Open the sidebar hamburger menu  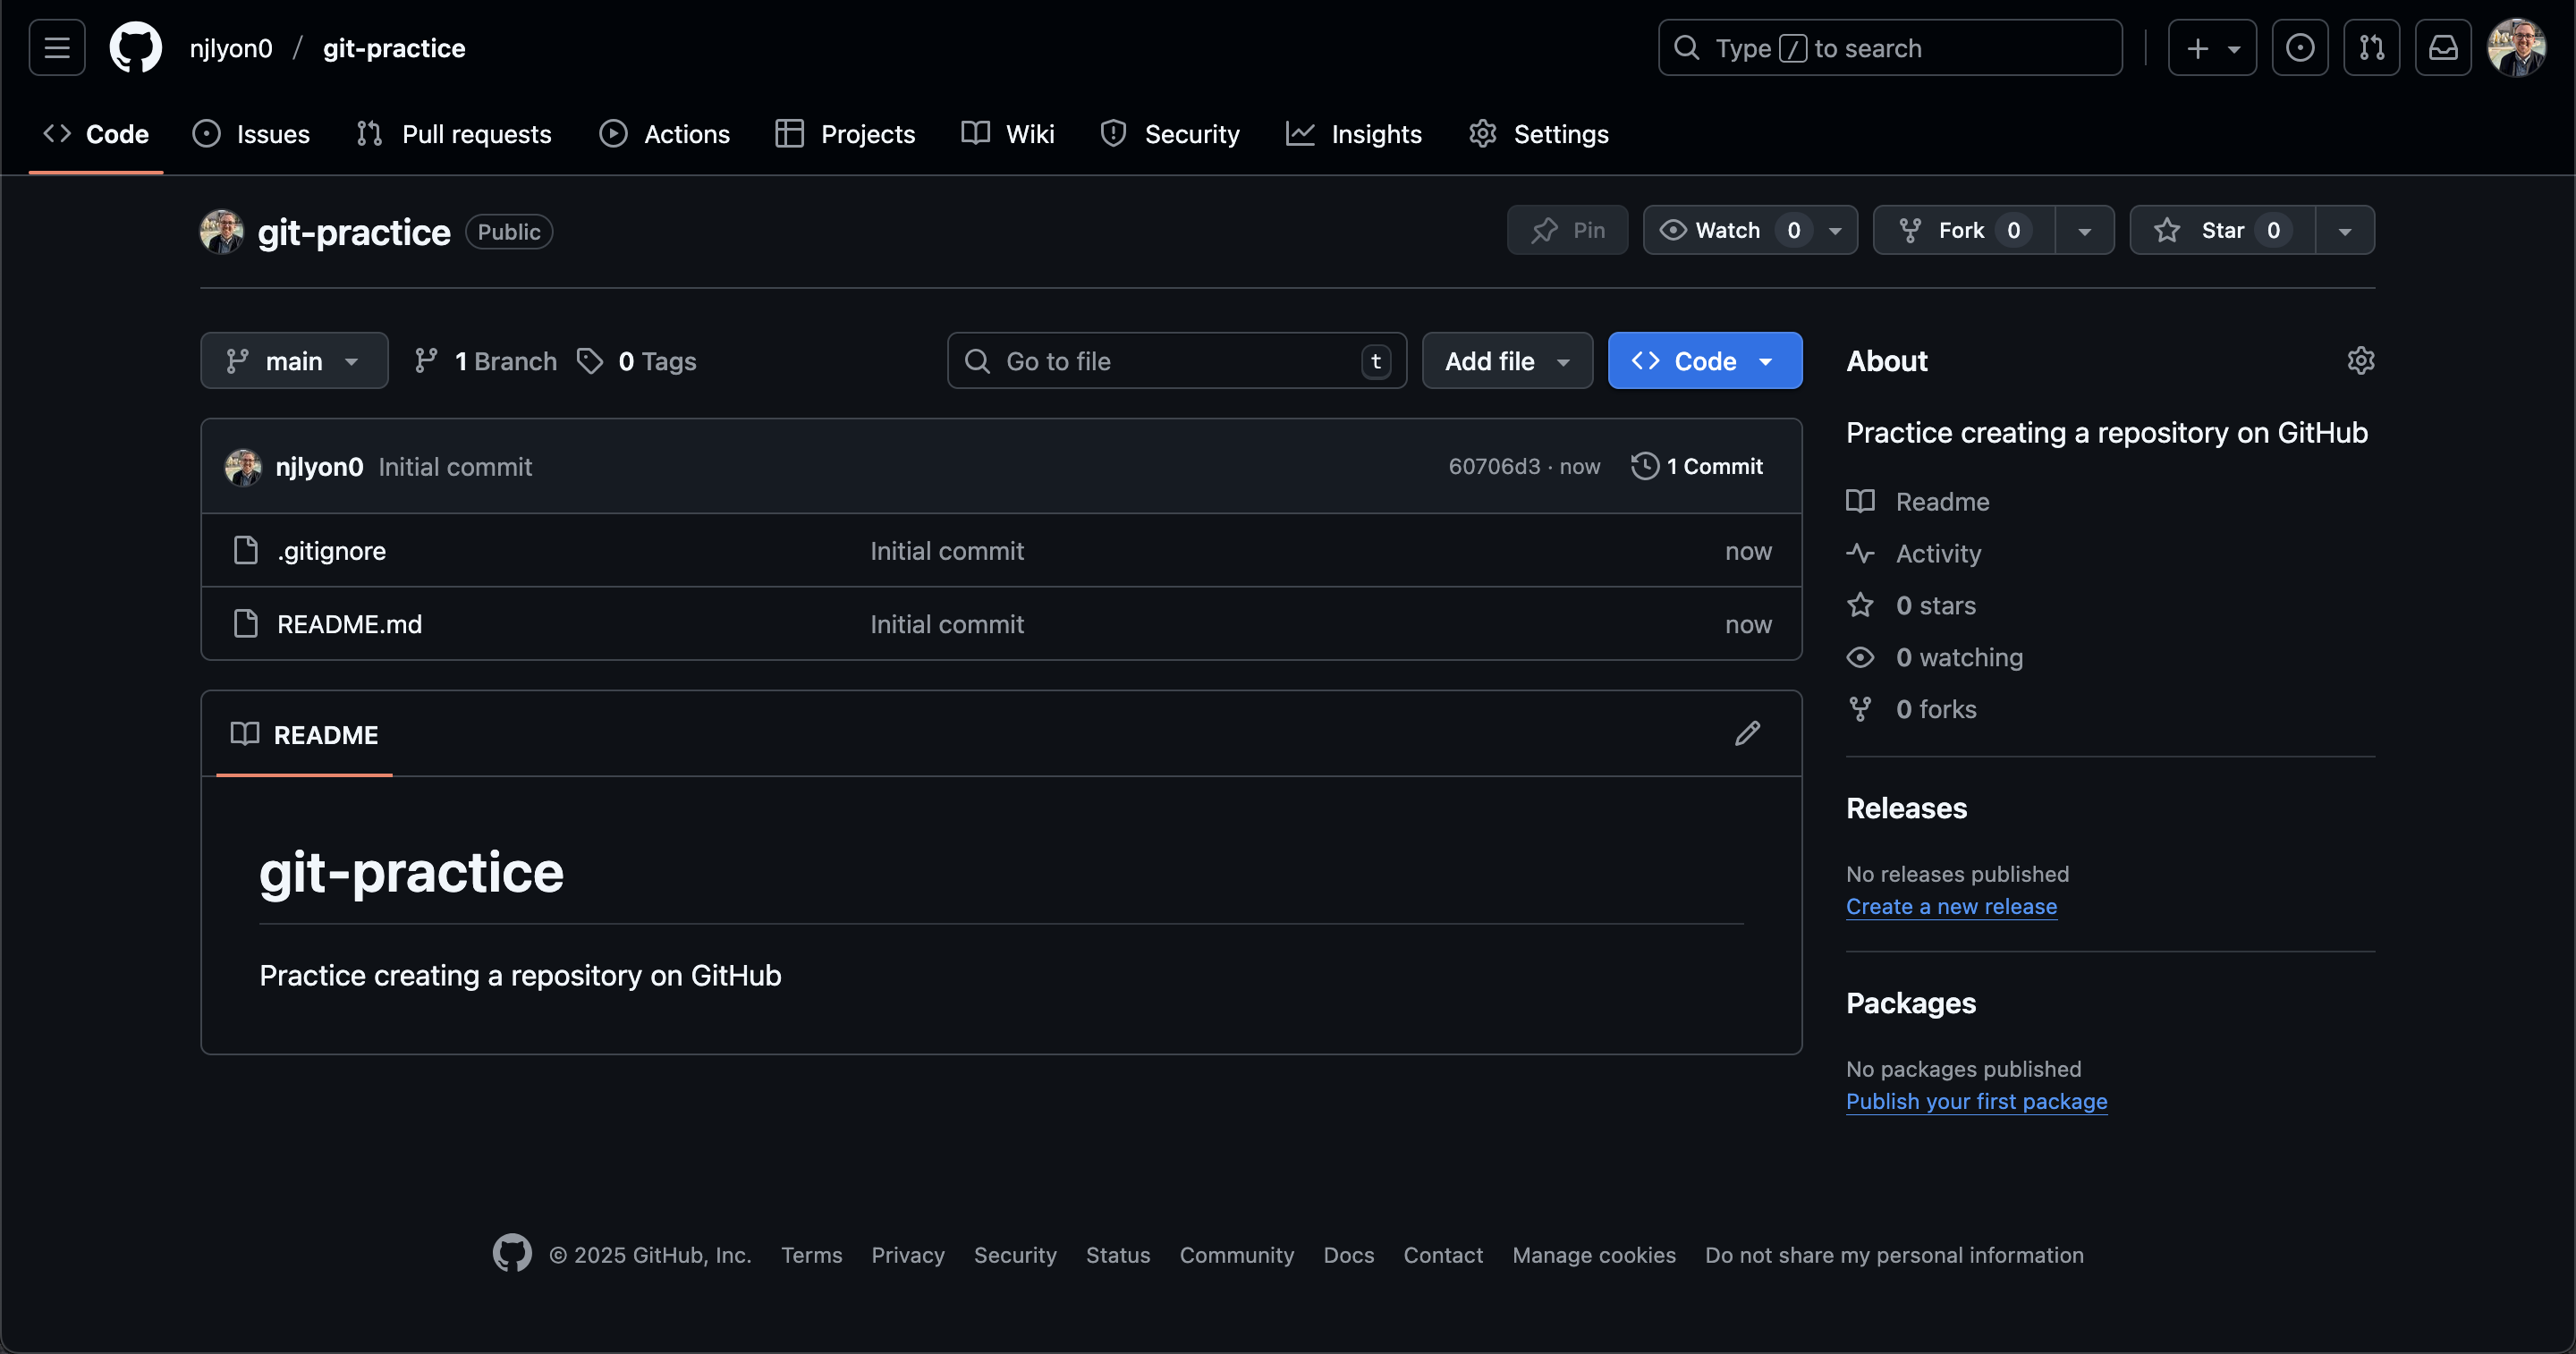coord(56,47)
